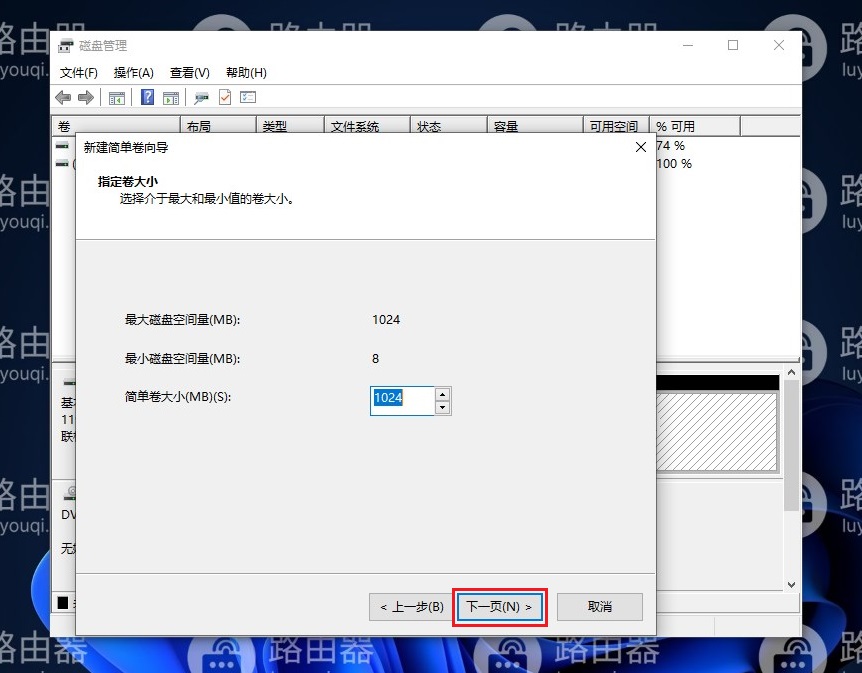Click the forward arrow in Disk Management toolbar
862x673 pixels.
pos(86,98)
